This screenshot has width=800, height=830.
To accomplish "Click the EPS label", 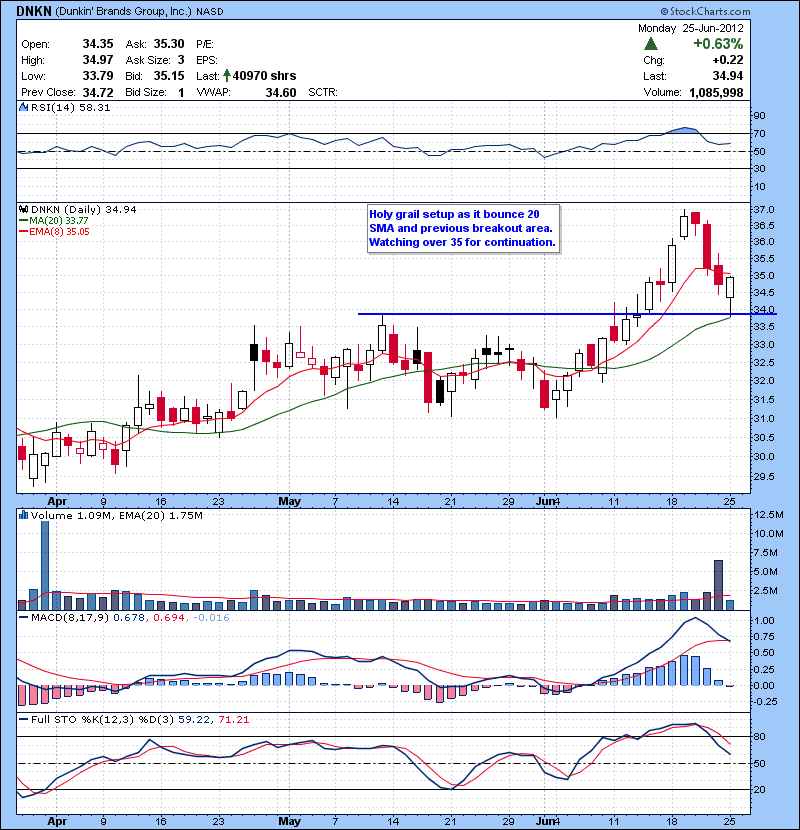I will point(206,60).
